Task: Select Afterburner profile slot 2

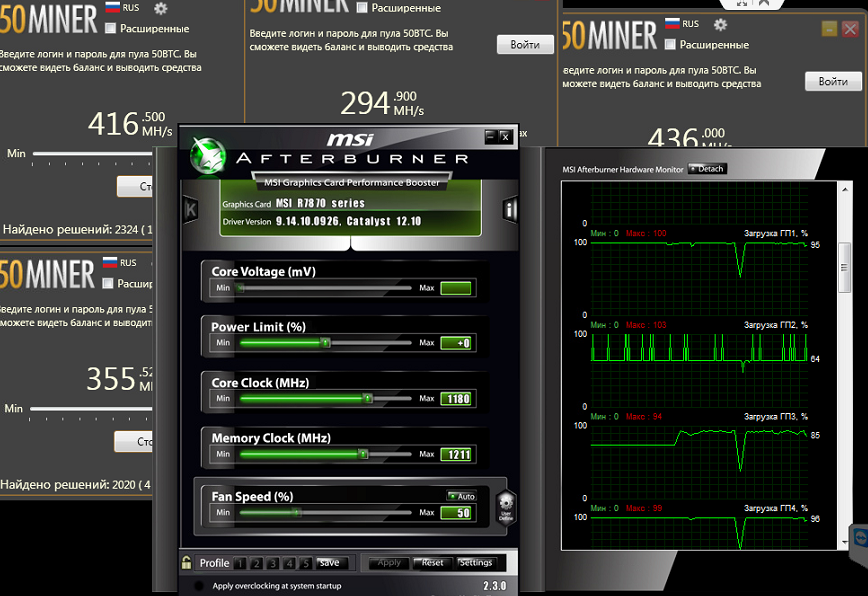Action: coord(256,563)
